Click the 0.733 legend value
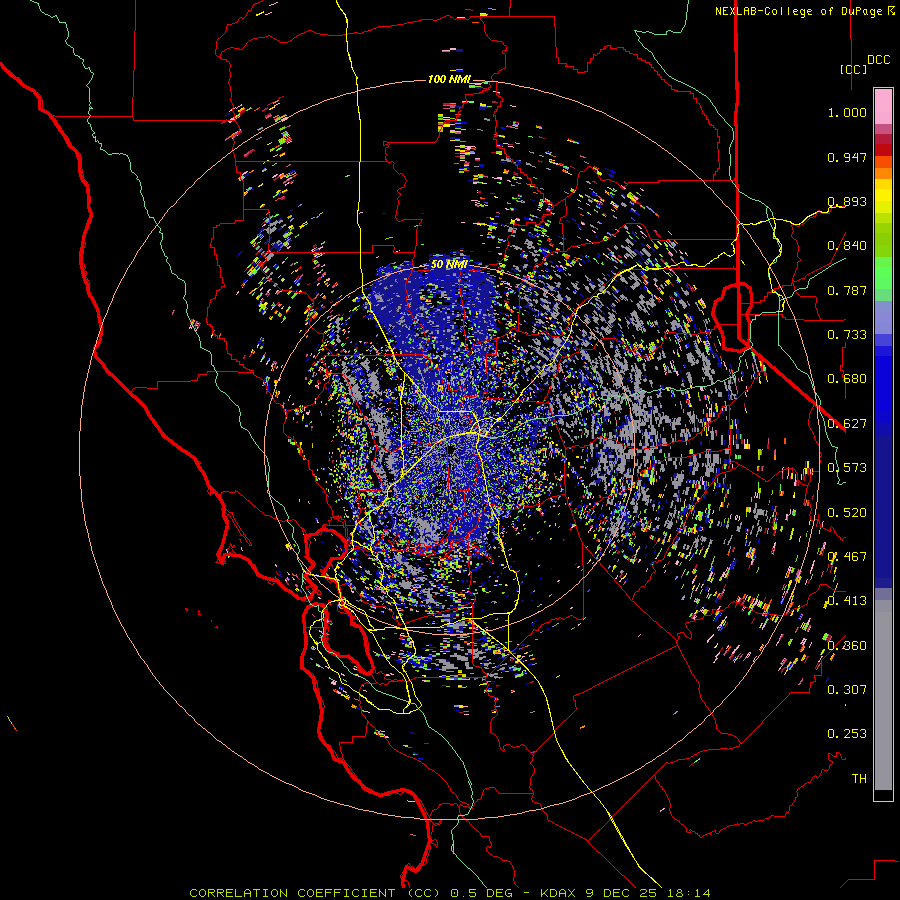The image size is (900, 900). pos(847,335)
